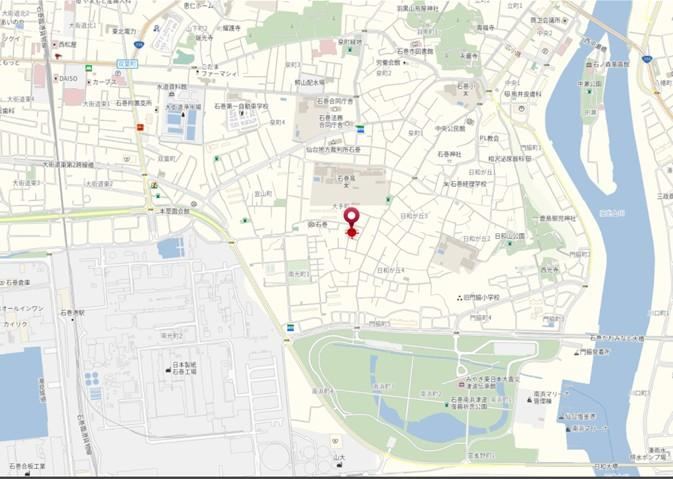
Task: Click the convenience store icon by 石巻法務合同庁舎
Action: point(361,129)
